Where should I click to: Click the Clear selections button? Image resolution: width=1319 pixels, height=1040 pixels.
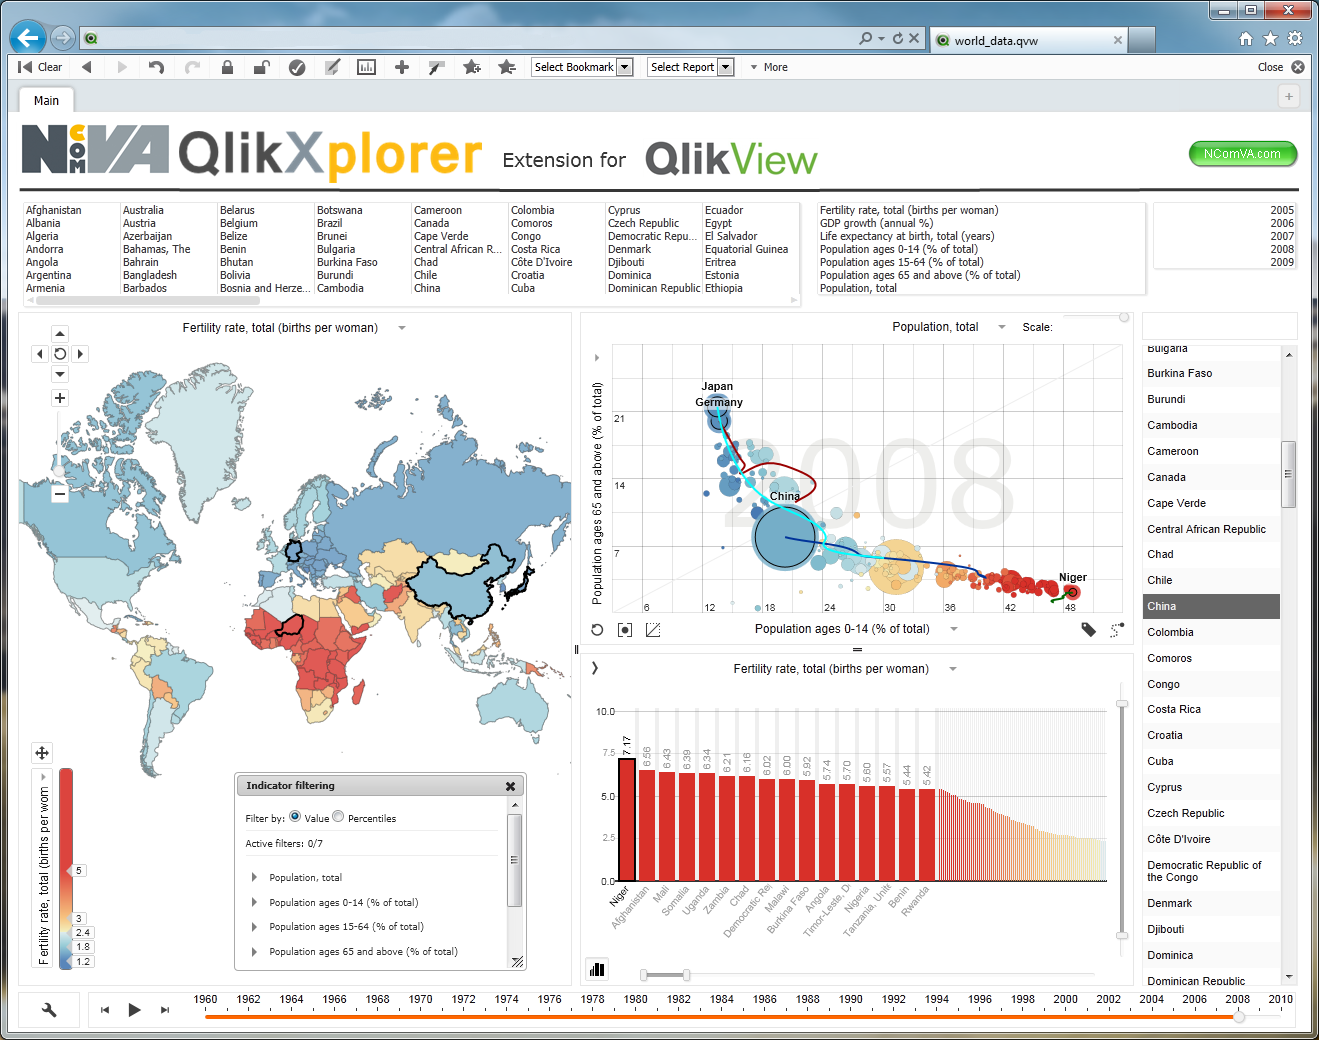[x=40, y=67]
